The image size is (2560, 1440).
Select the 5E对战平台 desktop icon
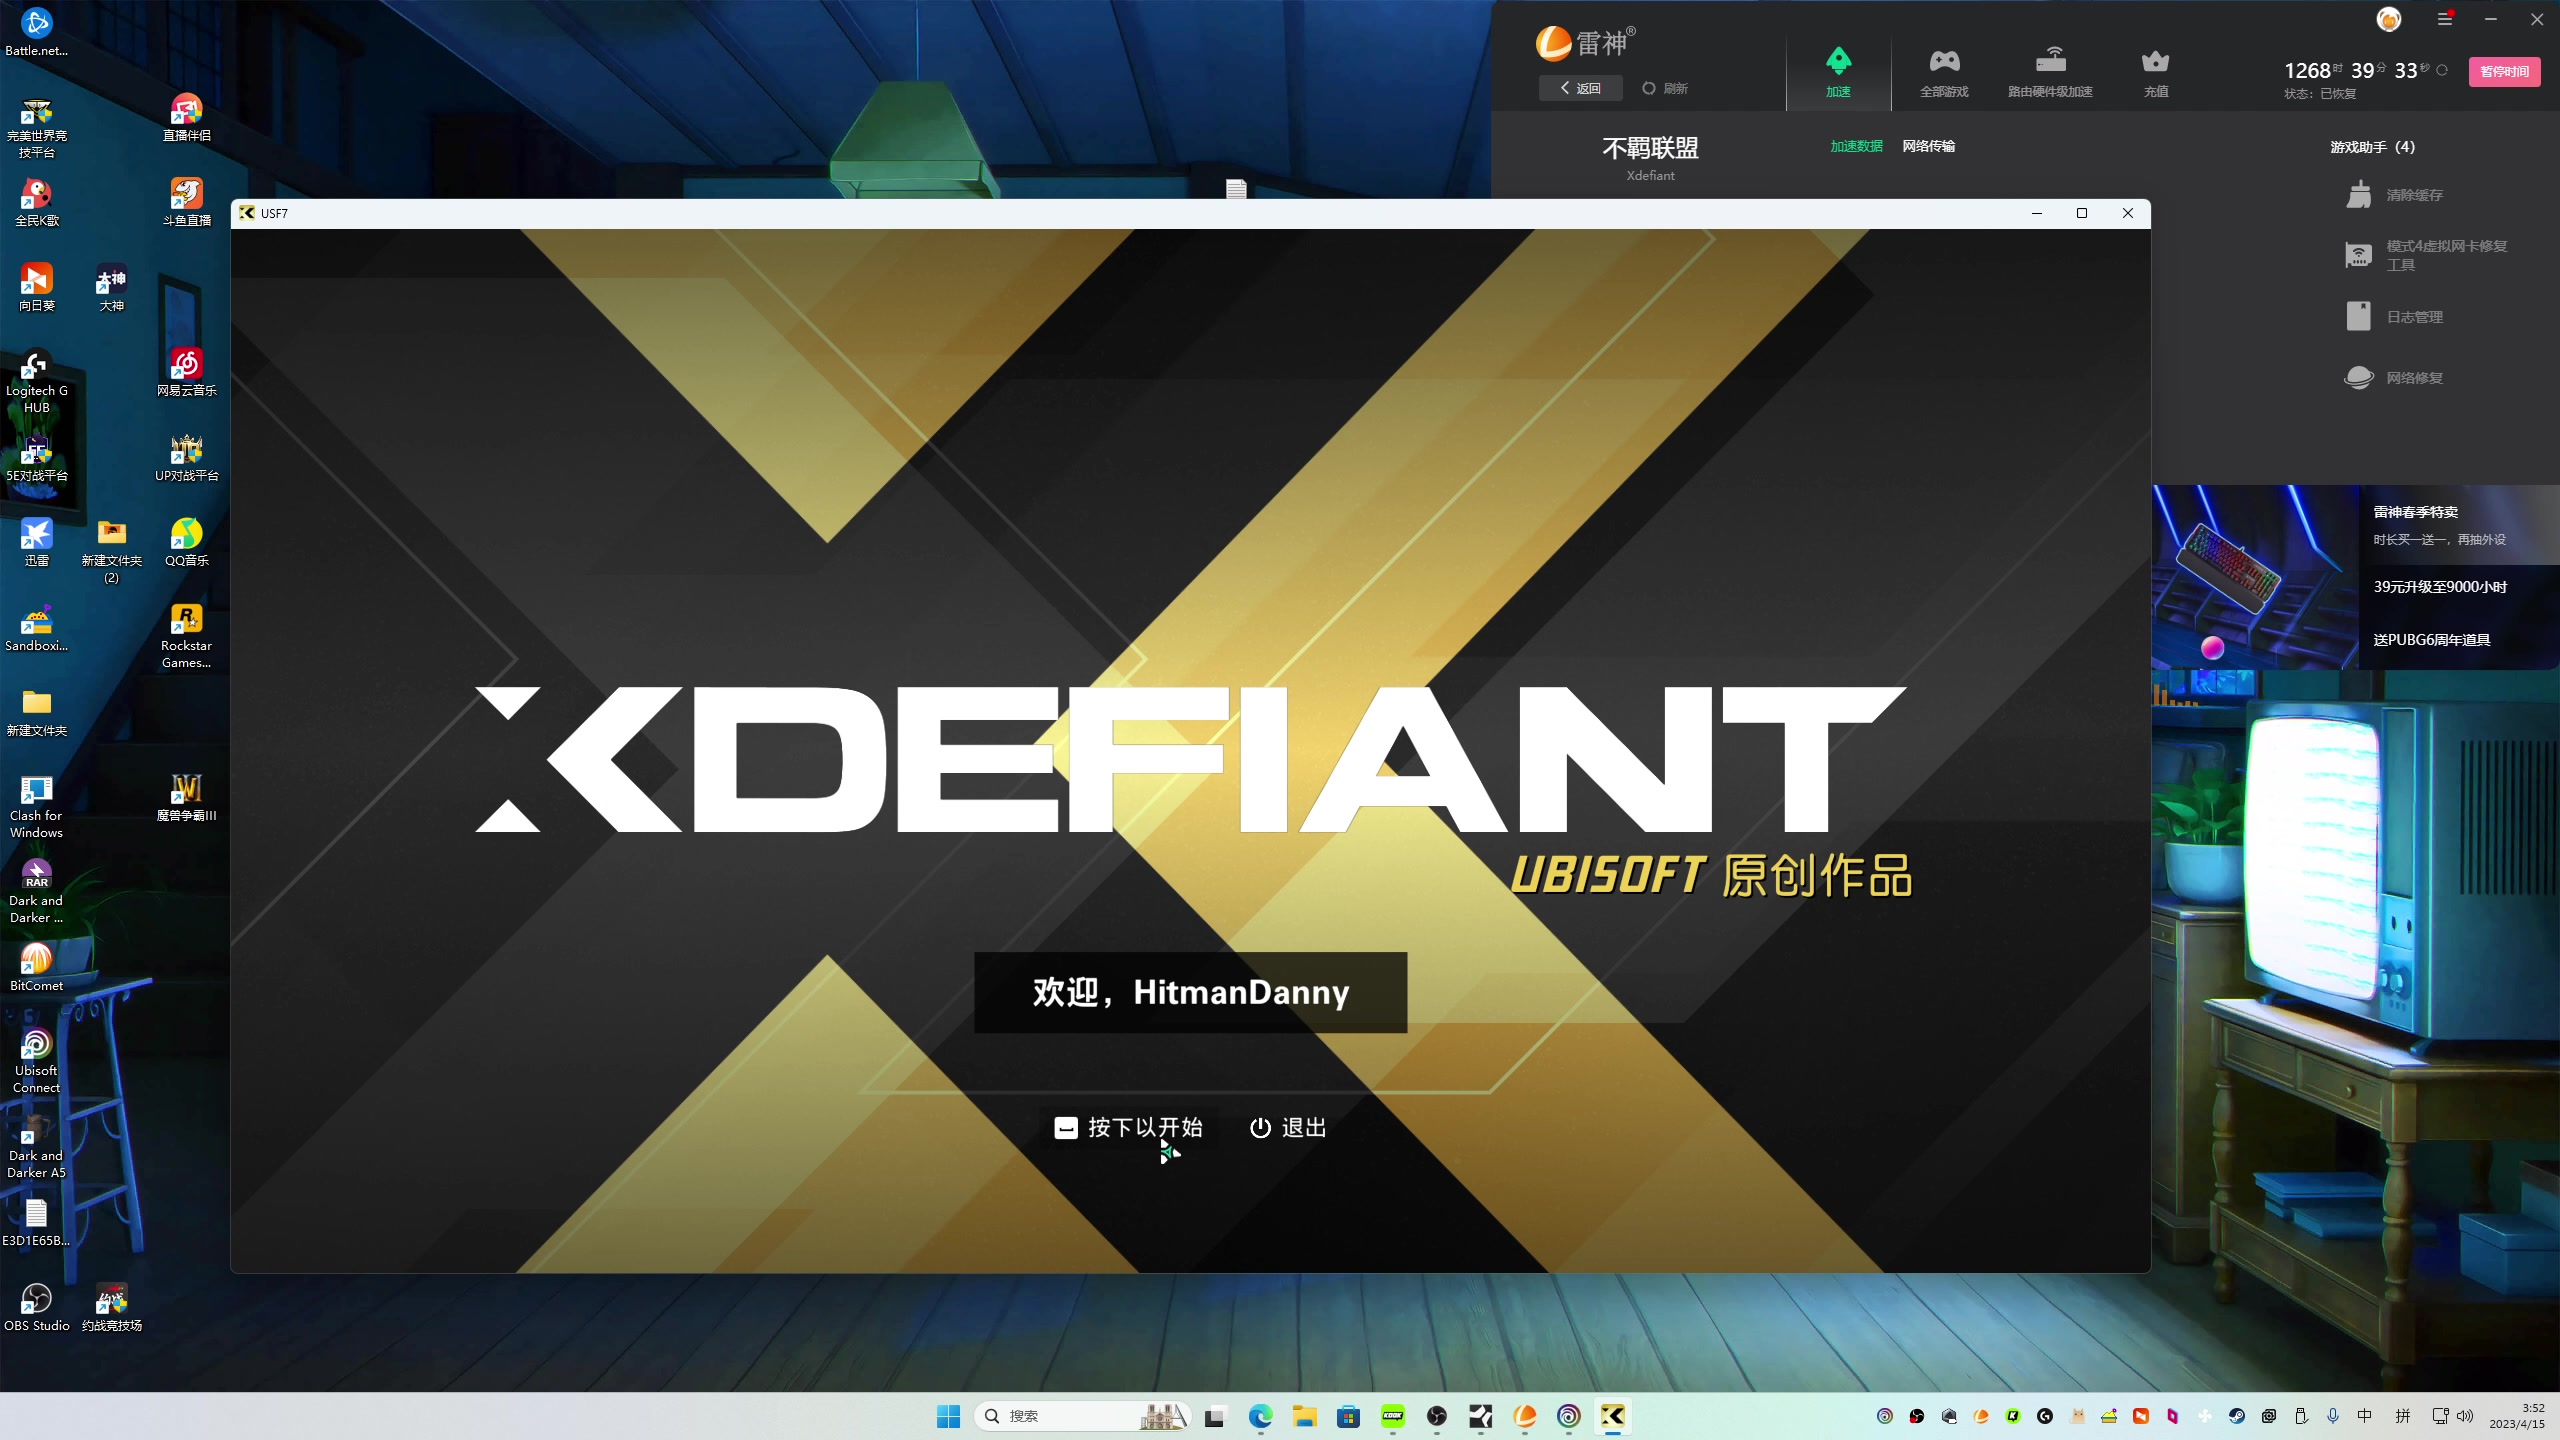[x=37, y=458]
